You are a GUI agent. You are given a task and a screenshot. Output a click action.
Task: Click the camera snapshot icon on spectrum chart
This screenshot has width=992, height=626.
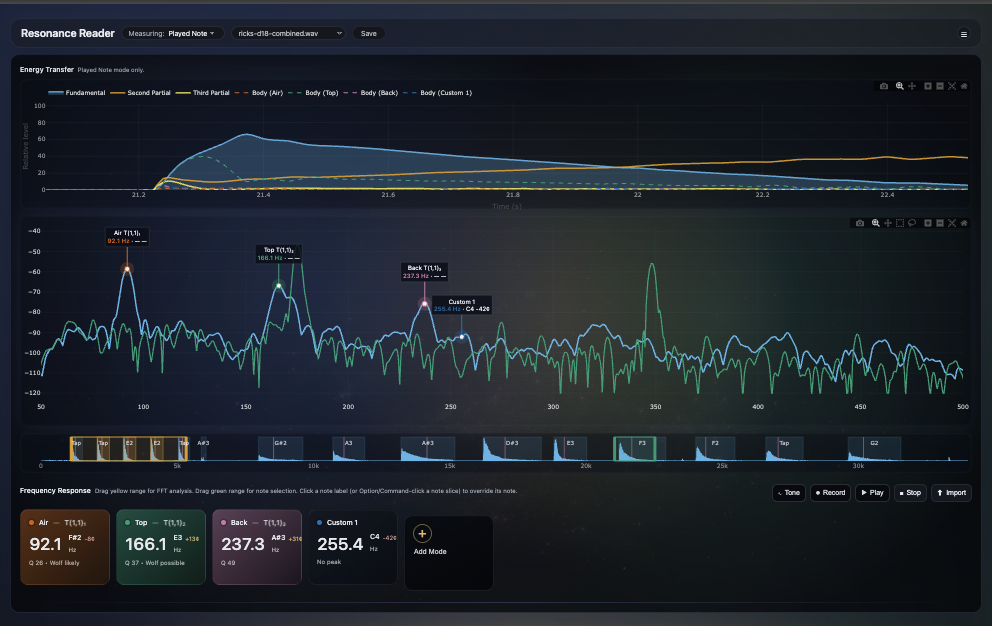[860, 223]
